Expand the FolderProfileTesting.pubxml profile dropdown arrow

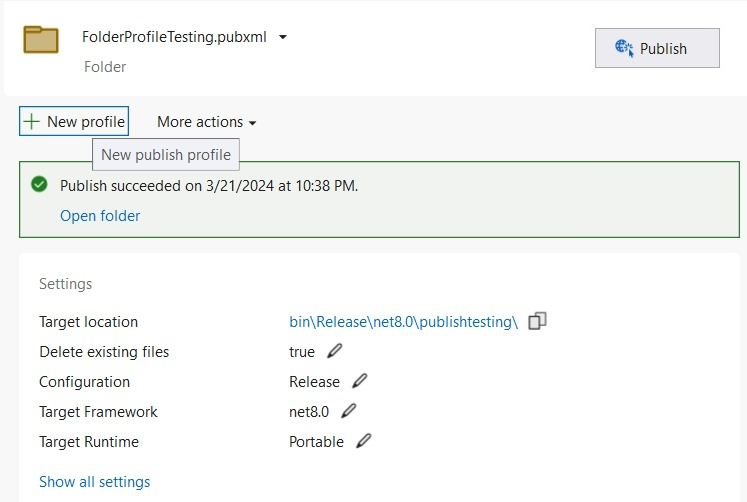pos(283,37)
